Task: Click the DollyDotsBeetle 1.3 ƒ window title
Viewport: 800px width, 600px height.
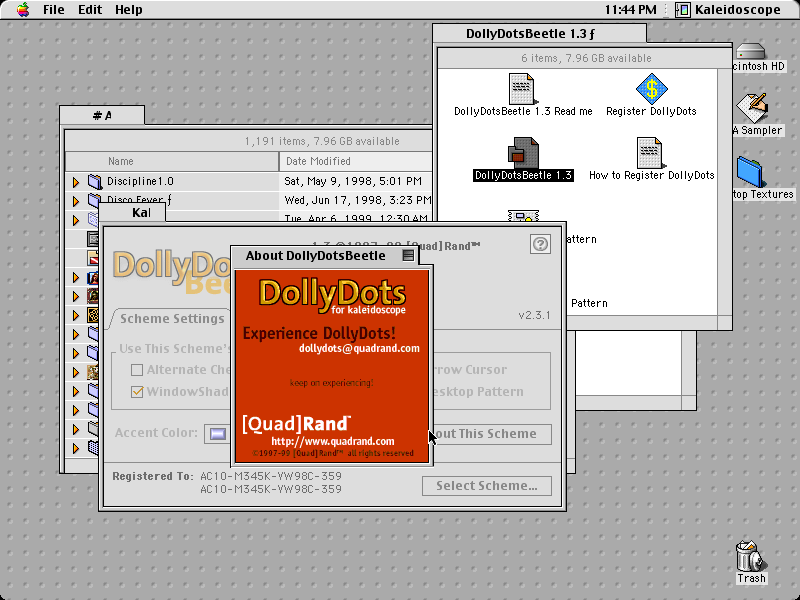Action: [x=530, y=34]
